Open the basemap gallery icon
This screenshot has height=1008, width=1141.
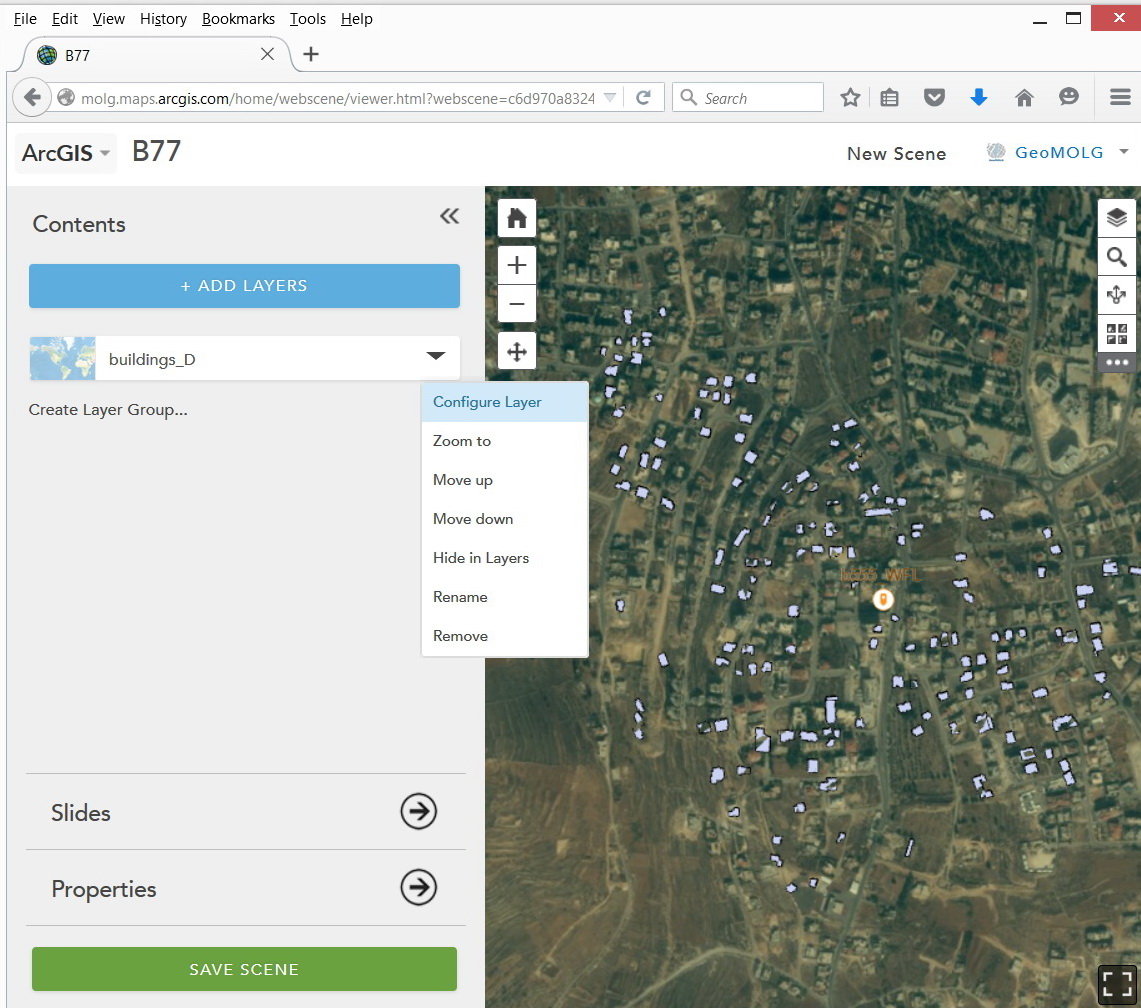pyautogui.click(x=1117, y=334)
